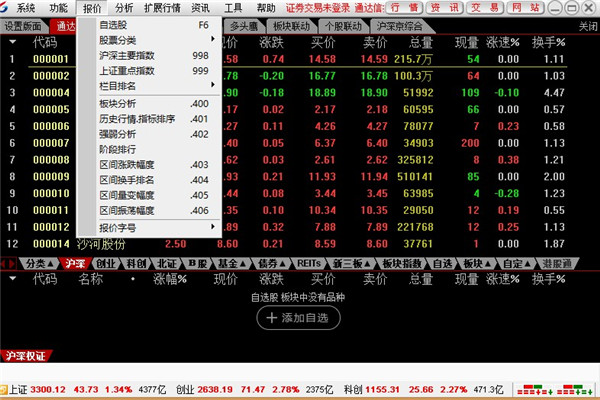
Task: Click the second red-green market indicator in the status bar
Action: (x=575, y=390)
